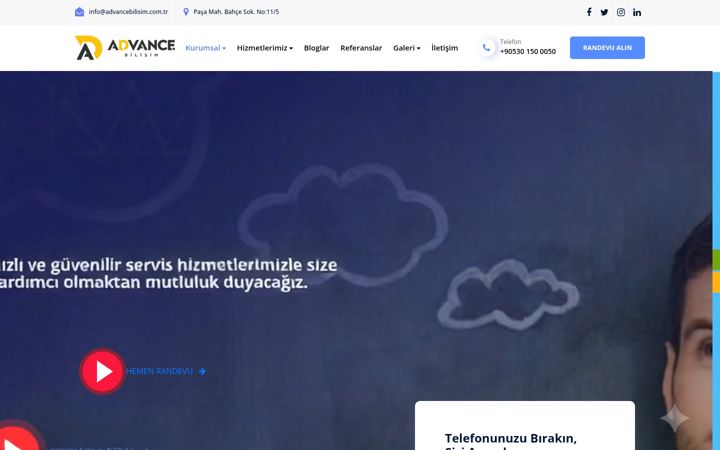
Task: Click the RANDEVU ALIN button
Action: pyautogui.click(x=607, y=48)
